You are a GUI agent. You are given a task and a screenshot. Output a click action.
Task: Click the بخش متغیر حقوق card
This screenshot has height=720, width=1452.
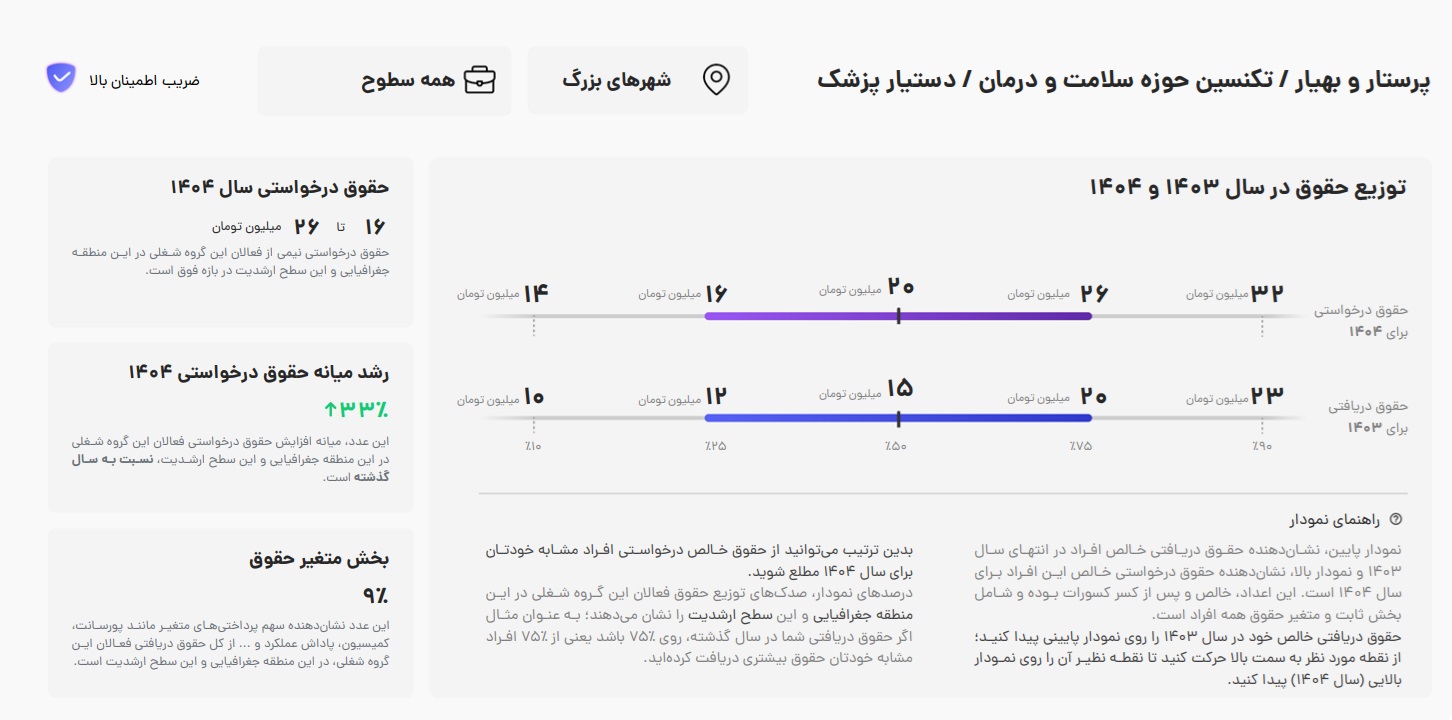(x=231, y=612)
